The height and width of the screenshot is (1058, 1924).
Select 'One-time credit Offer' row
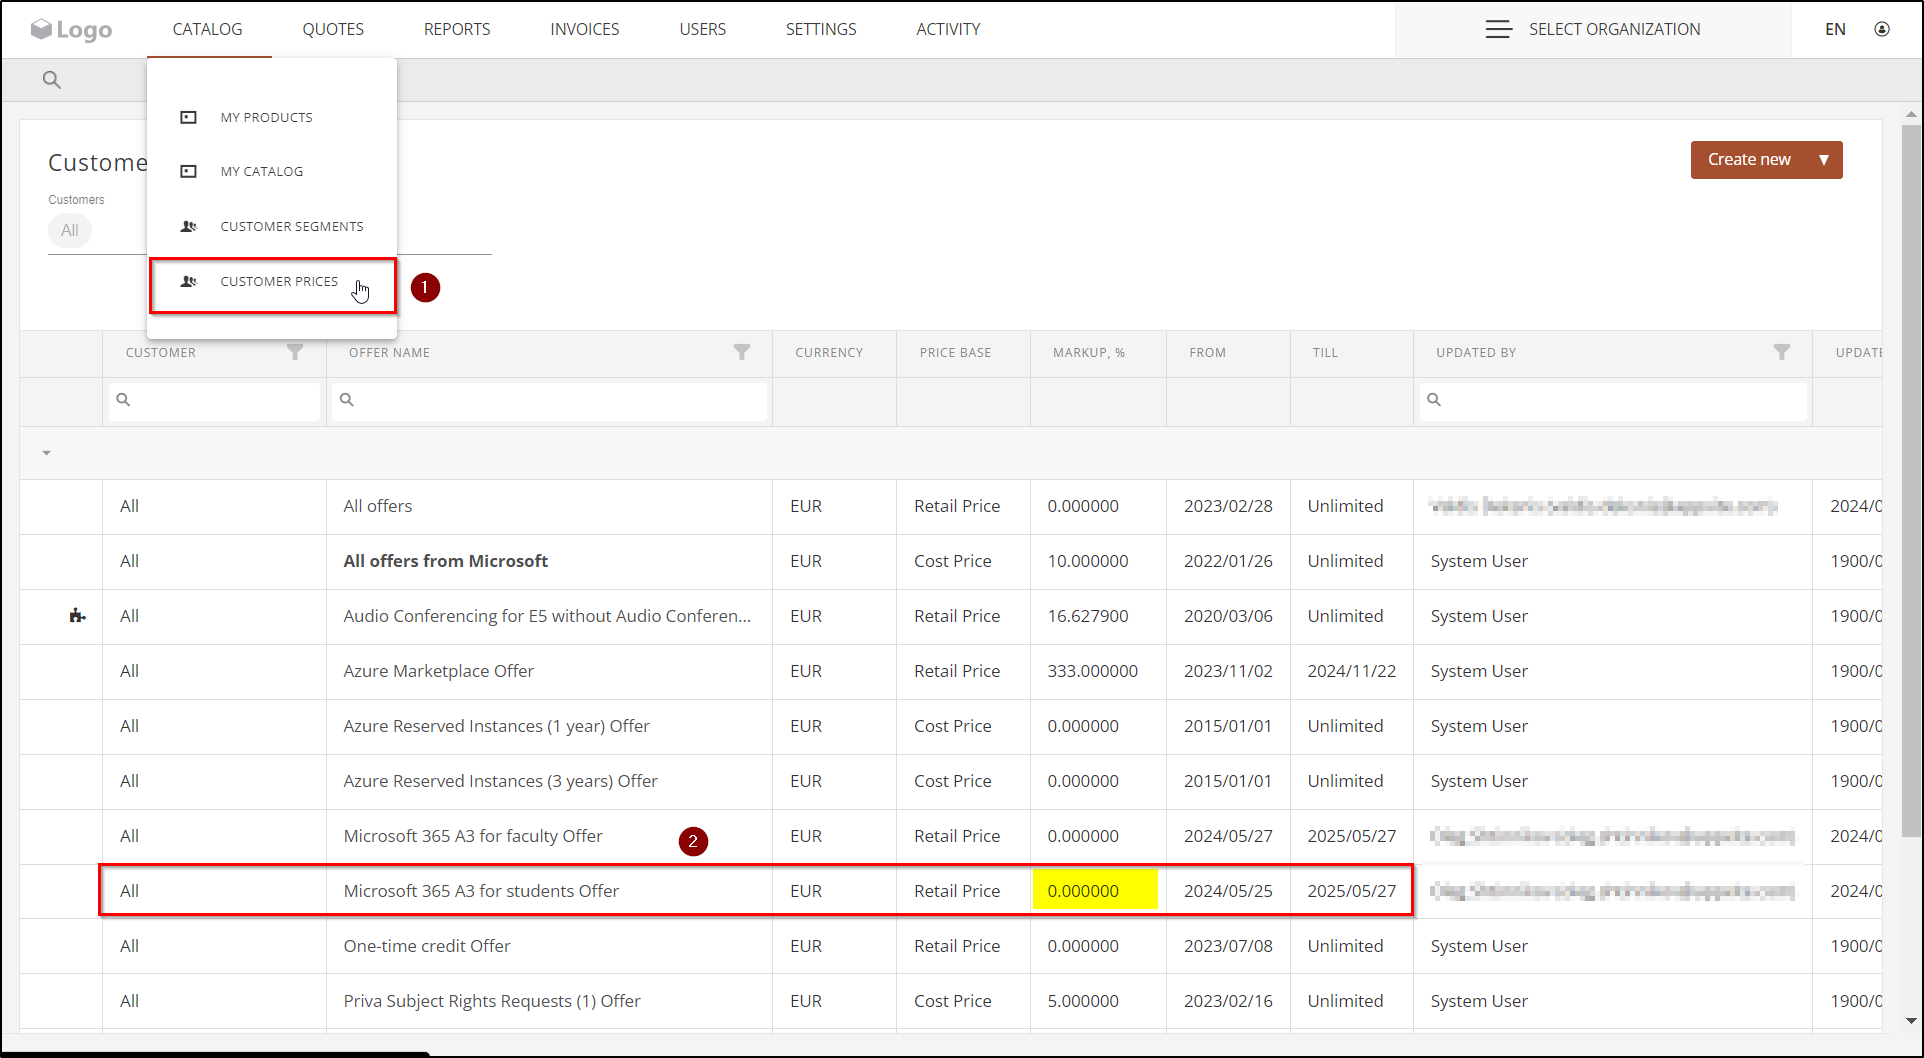(x=427, y=946)
